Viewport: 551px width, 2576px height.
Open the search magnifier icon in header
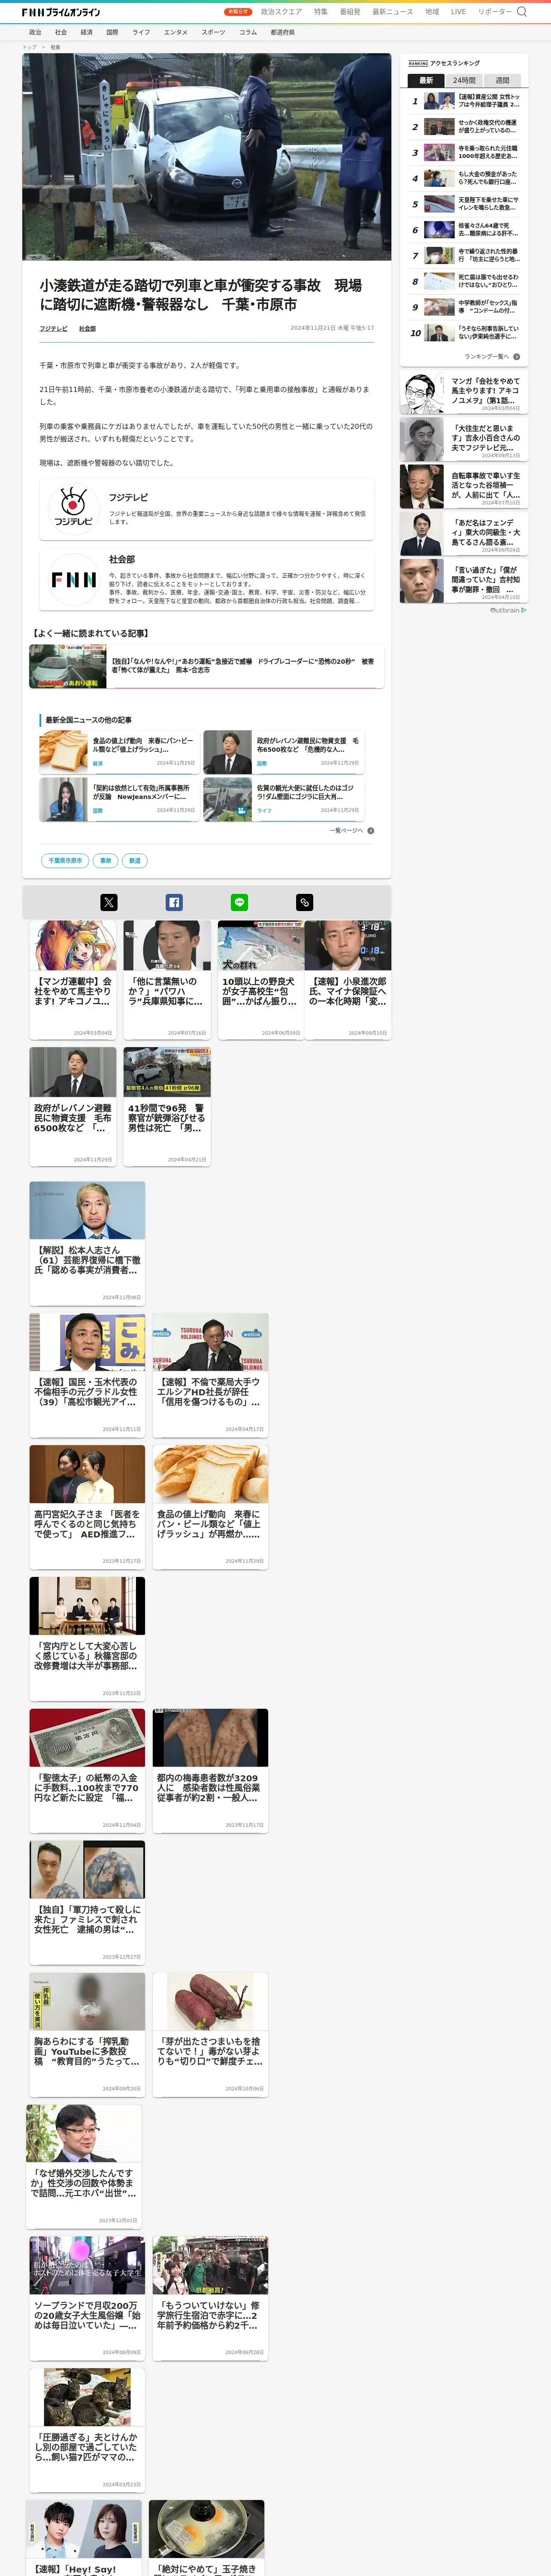click(x=521, y=12)
